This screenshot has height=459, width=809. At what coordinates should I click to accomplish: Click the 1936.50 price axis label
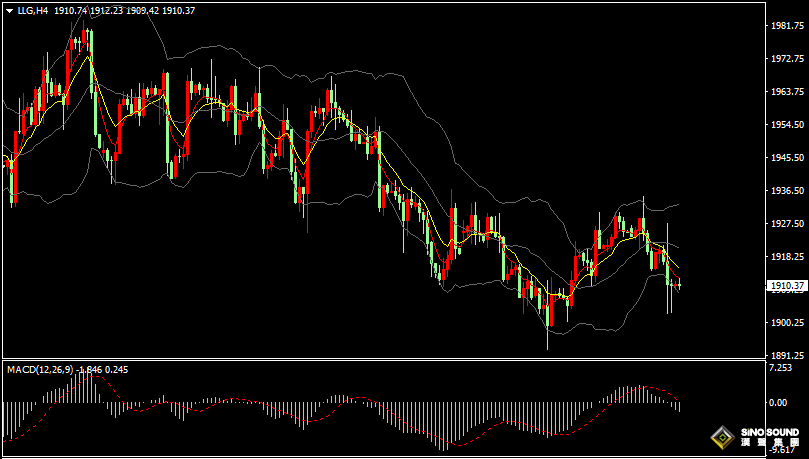pyautogui.click(x=787, y=190)
